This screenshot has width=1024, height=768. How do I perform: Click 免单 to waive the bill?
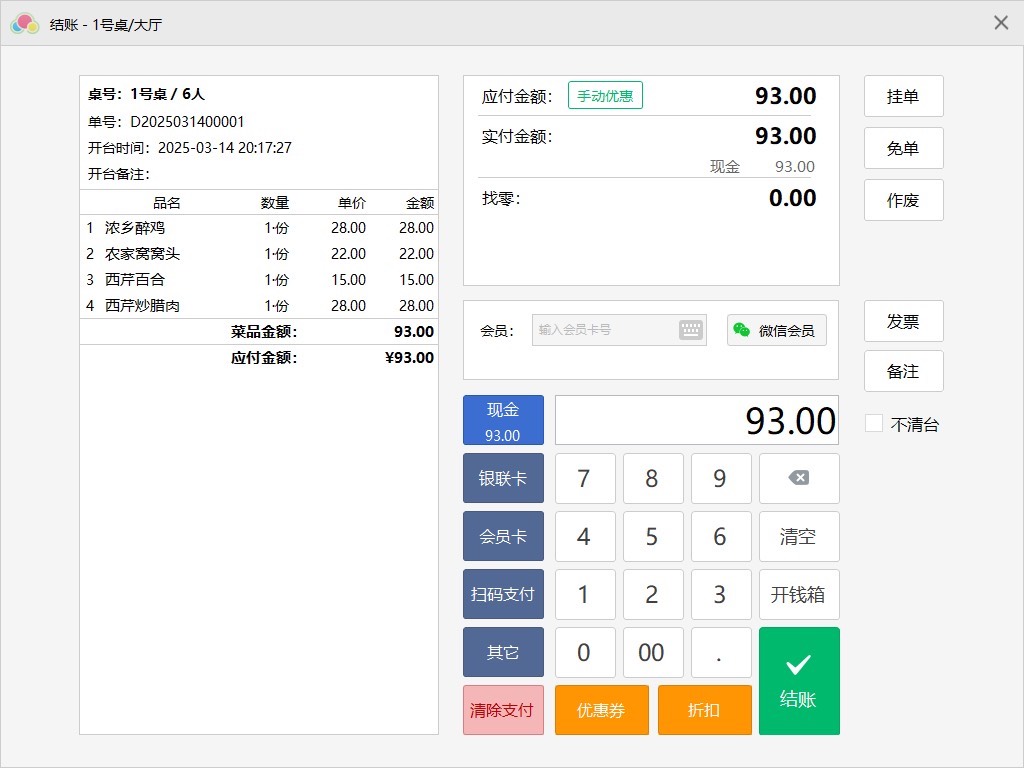[x=903, y=149]
